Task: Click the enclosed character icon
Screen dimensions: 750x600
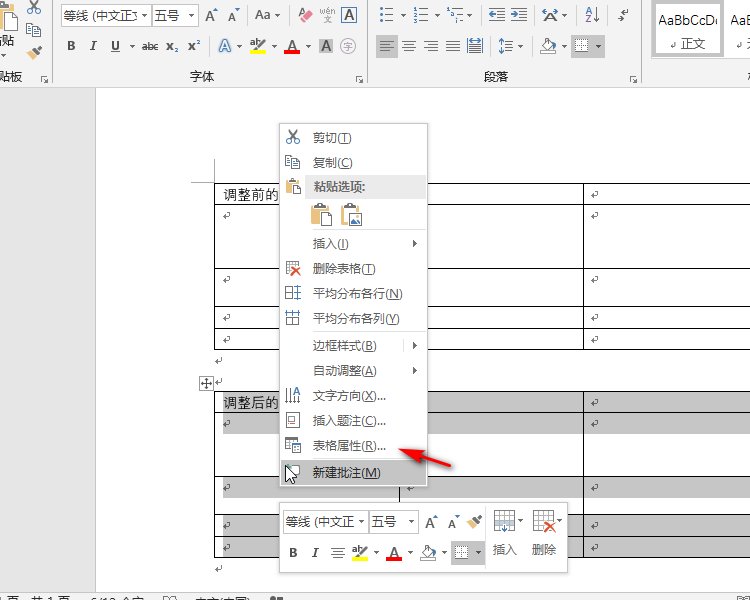Action: pos(348,46)
